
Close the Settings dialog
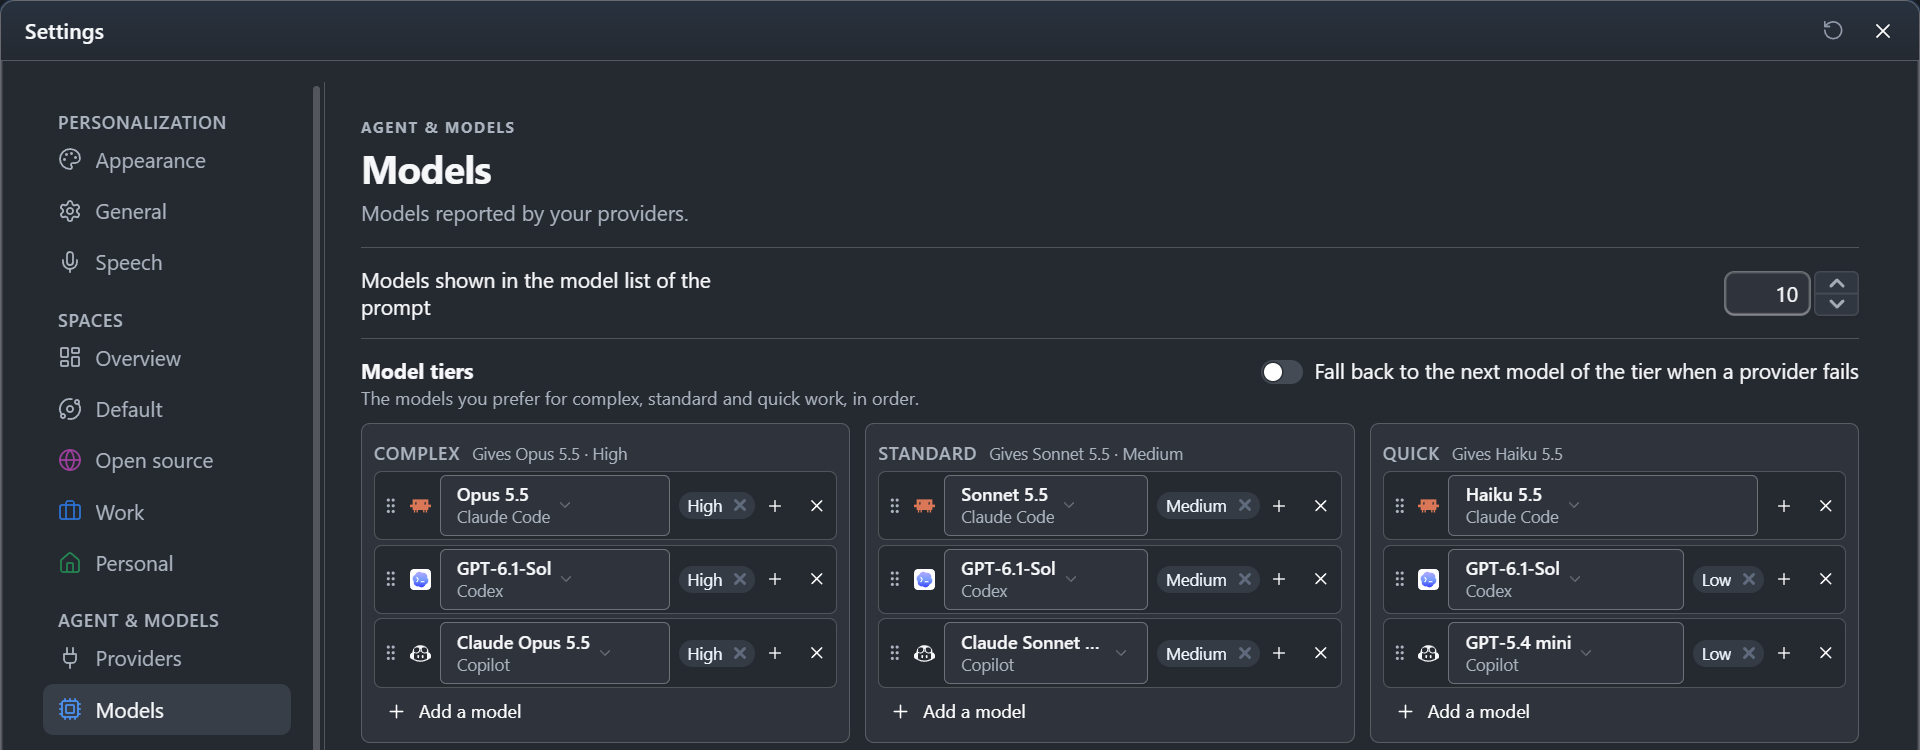point(1883,30)
